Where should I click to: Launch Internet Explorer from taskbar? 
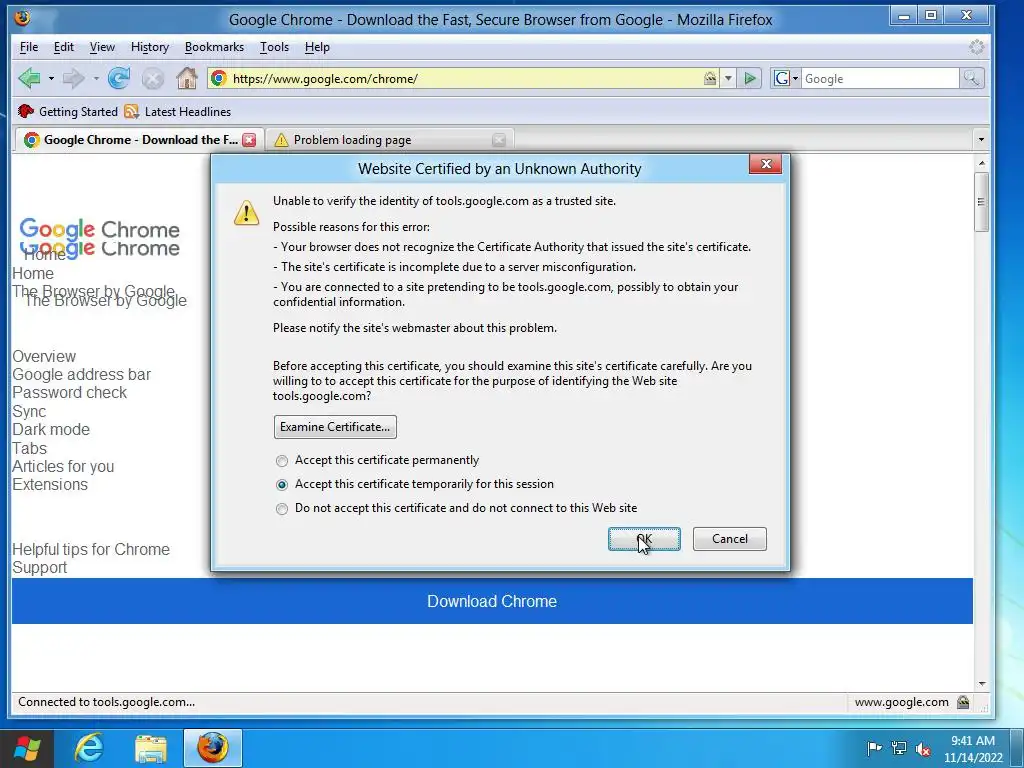coord(89,748)
